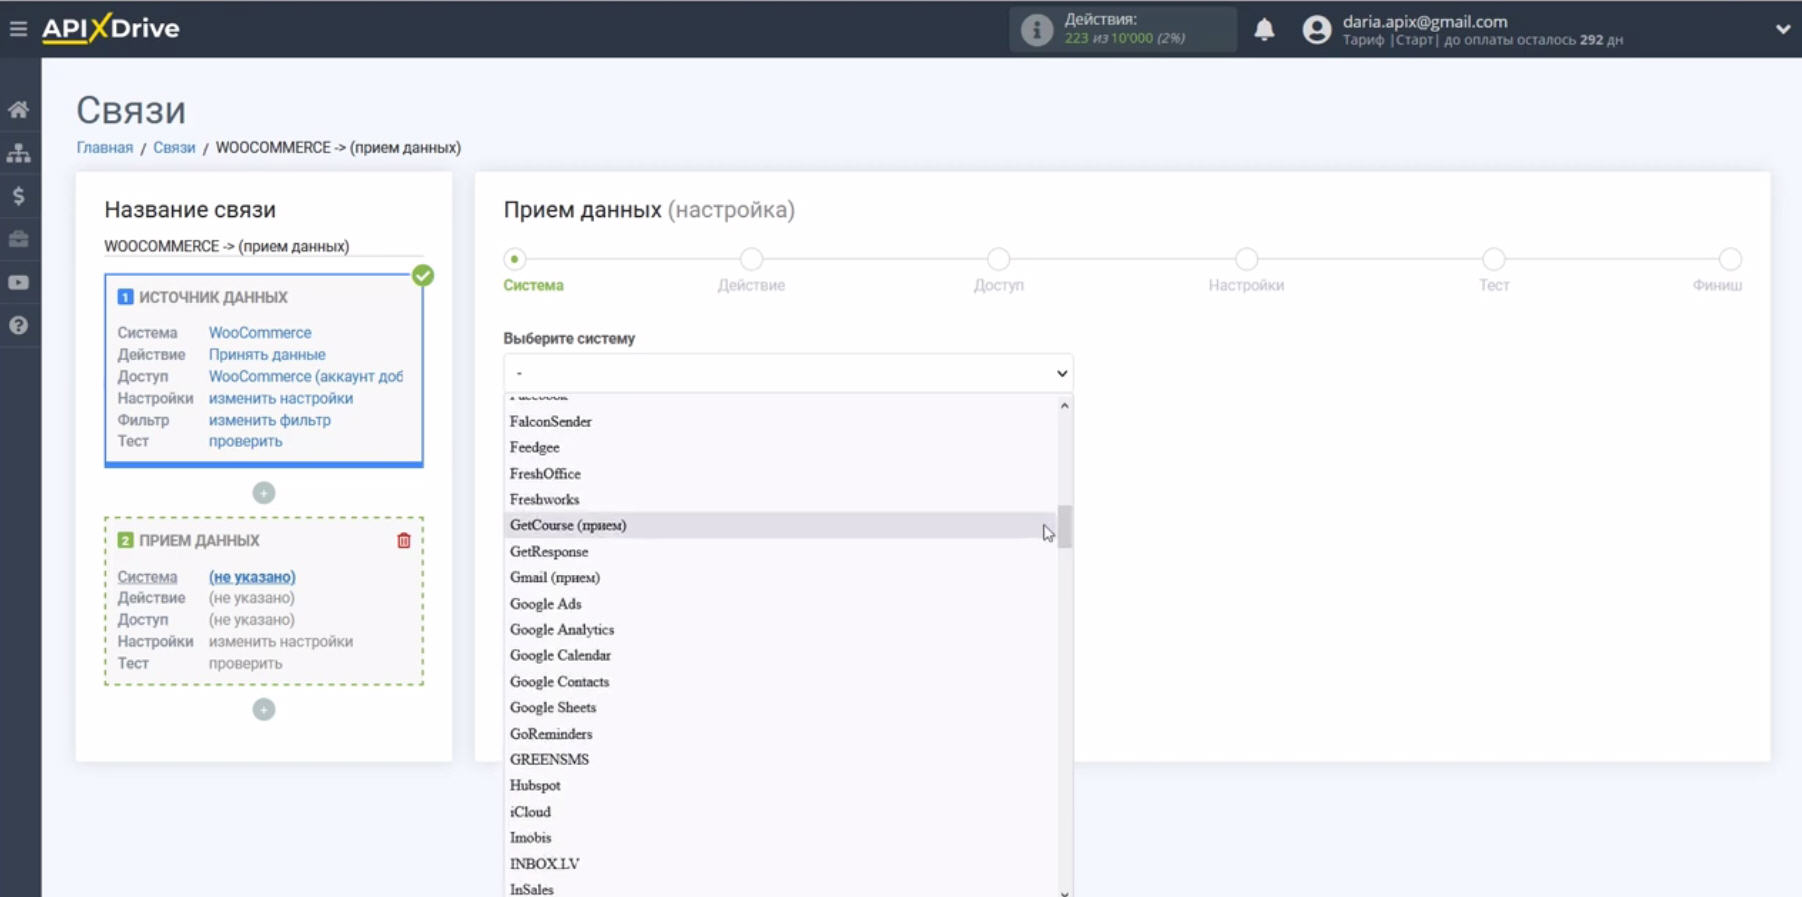Image resolution: width=1802 pixels, height=897 pixels.
Task: Choose Google Sheets from the list
Action: (780, 708)
